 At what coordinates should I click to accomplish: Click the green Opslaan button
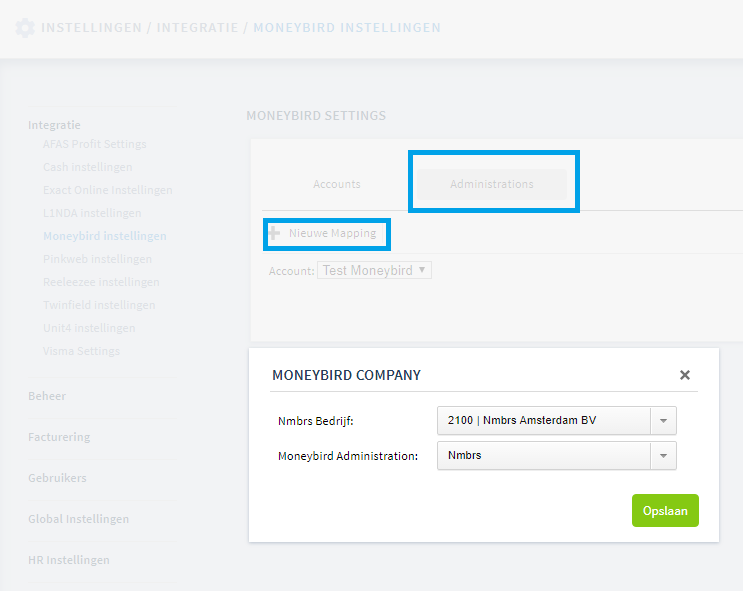click(665, 510)
